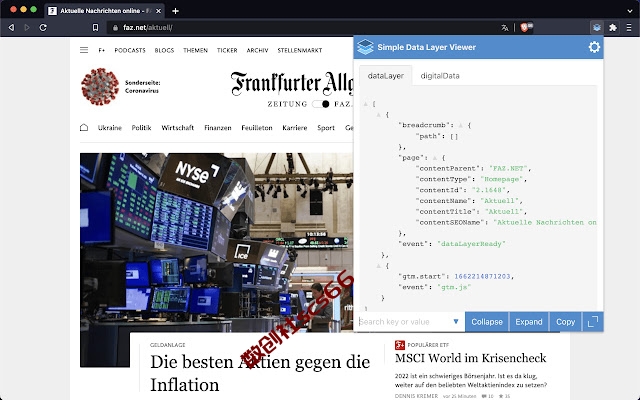Go back in browser history
Screen dimensions: 640x400
[x=11, y=27]
